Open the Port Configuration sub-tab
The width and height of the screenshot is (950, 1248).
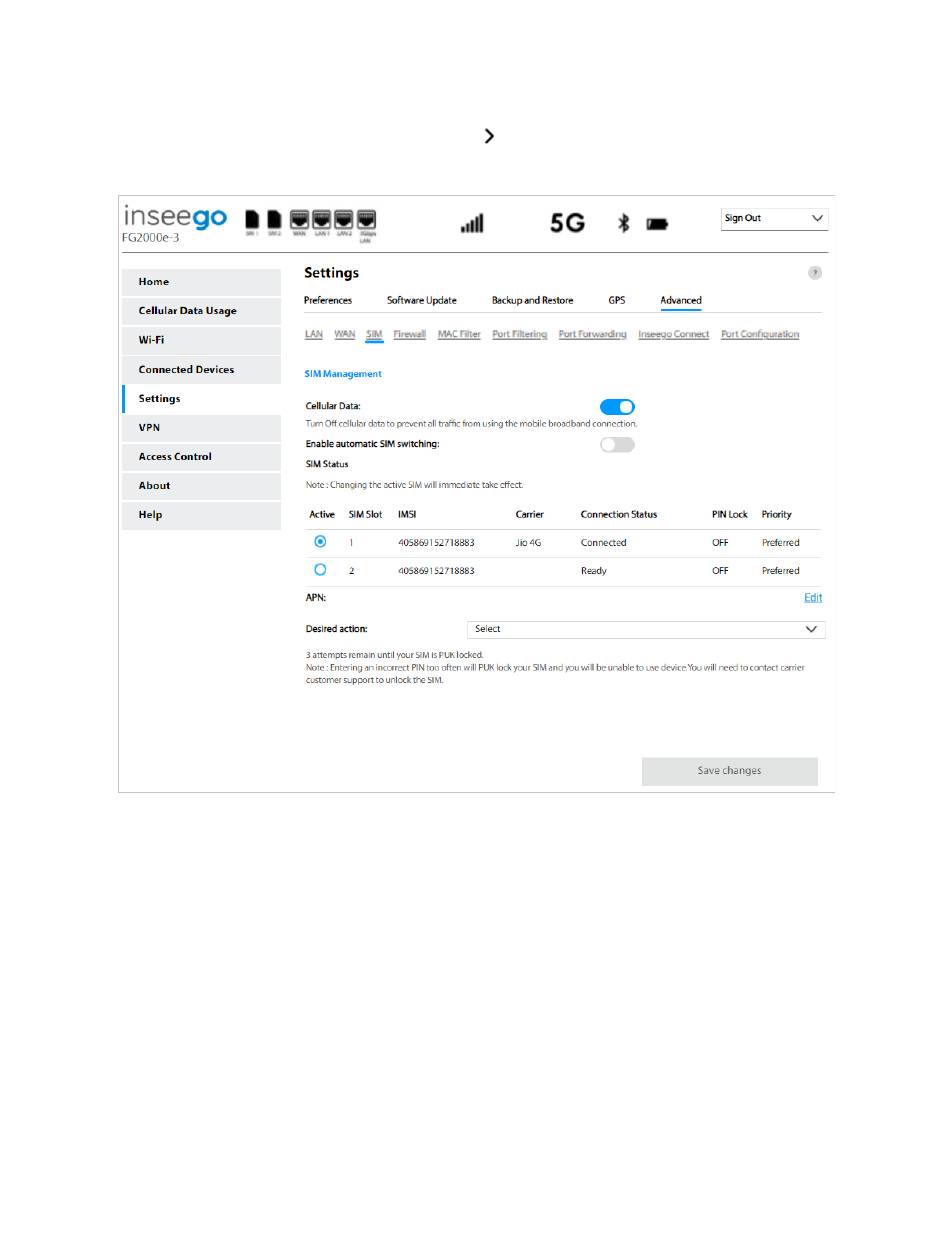pyautogui.click(x=760, y=334)
